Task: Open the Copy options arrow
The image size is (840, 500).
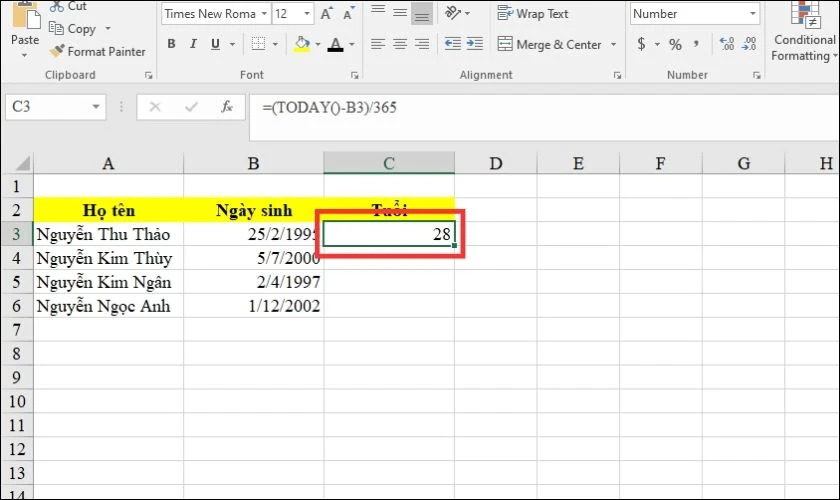Action: pyautogui.click(x=108, y=28)
